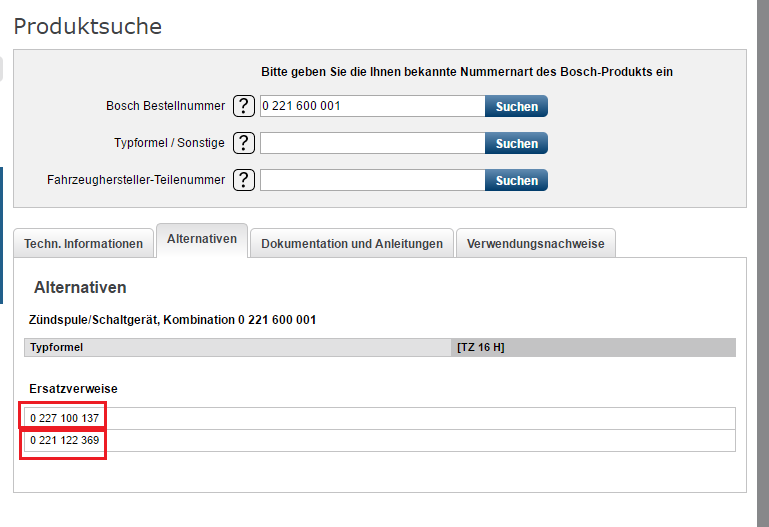Click Suchen next to Fahrzeughersteller-Teilenummer field

[x=516, y=180]
